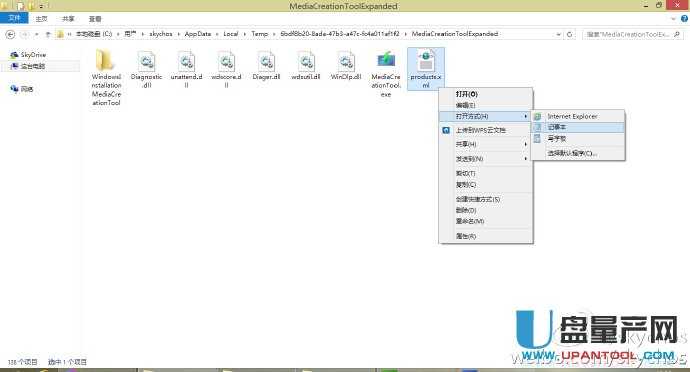This screenshot has width=690, height=372.
Task: Expand the 发送到(N) submenu arrow
Action: (525, 158)
